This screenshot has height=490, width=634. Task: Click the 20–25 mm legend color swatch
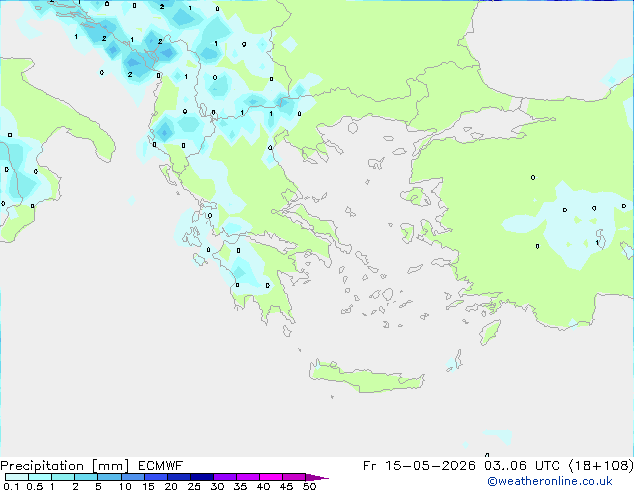click(179, 477)
